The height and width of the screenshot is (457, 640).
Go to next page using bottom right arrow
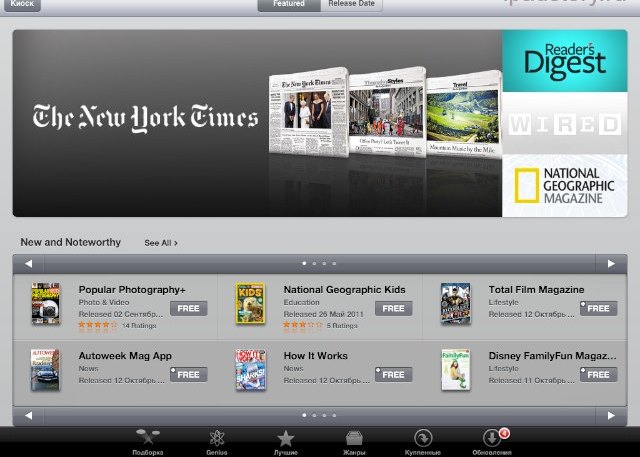point(611,416)
